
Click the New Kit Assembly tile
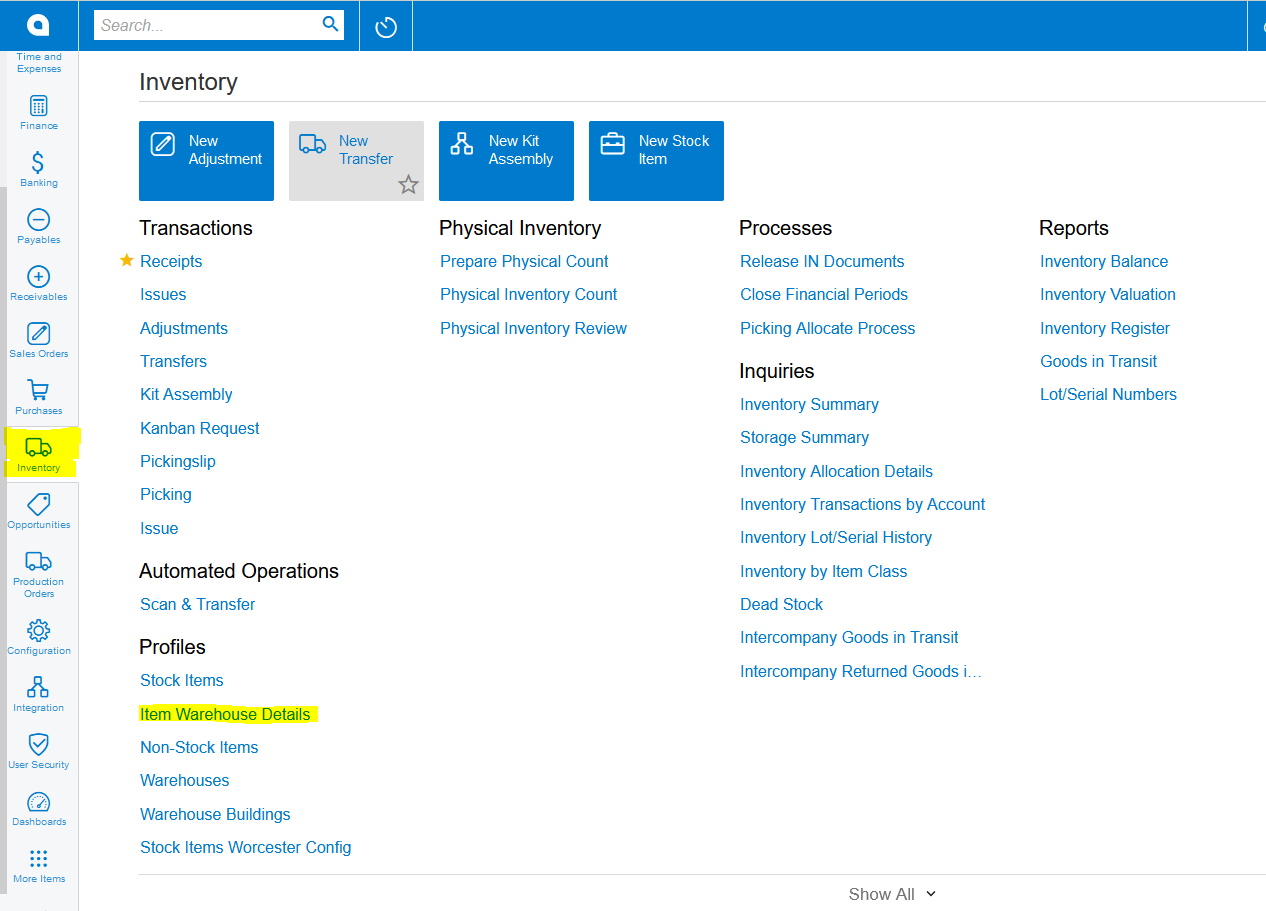coord(506,161)
